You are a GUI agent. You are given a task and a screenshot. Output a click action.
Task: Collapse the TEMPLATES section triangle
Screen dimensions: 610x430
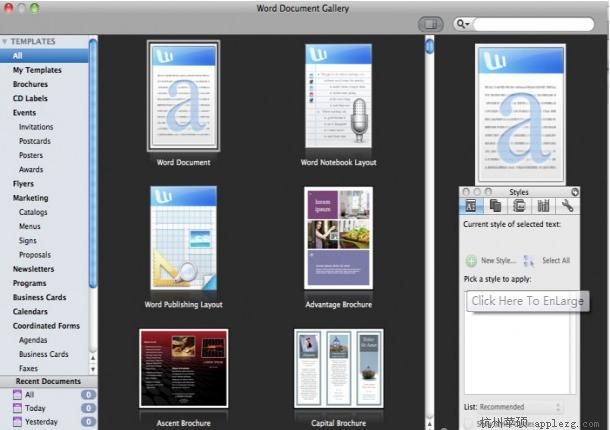(x=4, y=41)
